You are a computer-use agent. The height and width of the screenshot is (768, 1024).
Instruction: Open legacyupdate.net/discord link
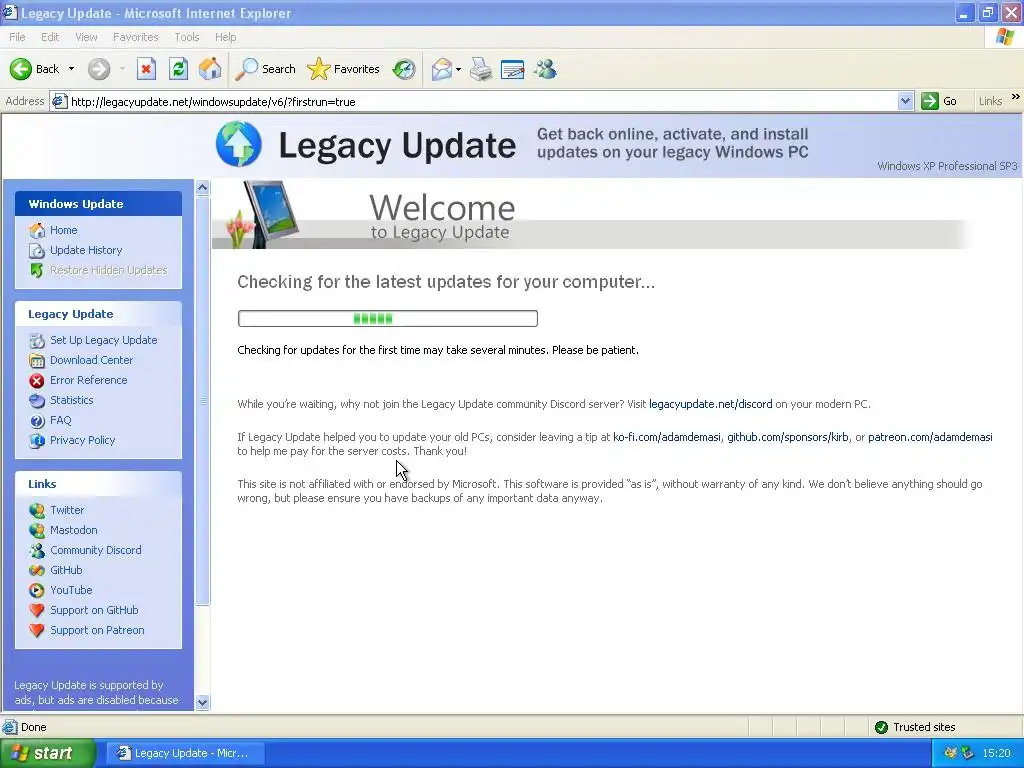711,404
